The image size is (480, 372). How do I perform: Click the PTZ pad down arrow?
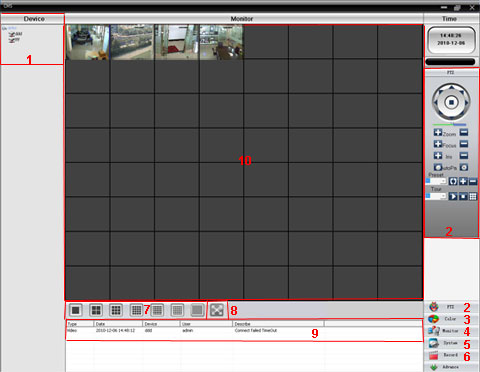coord(451,117)
